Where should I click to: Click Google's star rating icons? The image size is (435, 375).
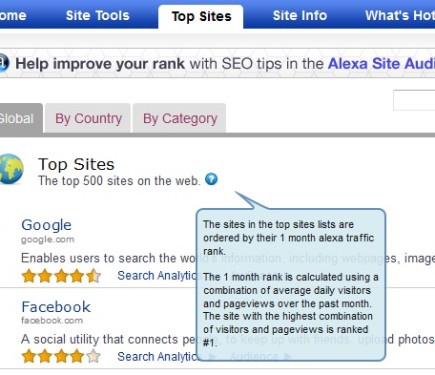[x=61, y=276]
